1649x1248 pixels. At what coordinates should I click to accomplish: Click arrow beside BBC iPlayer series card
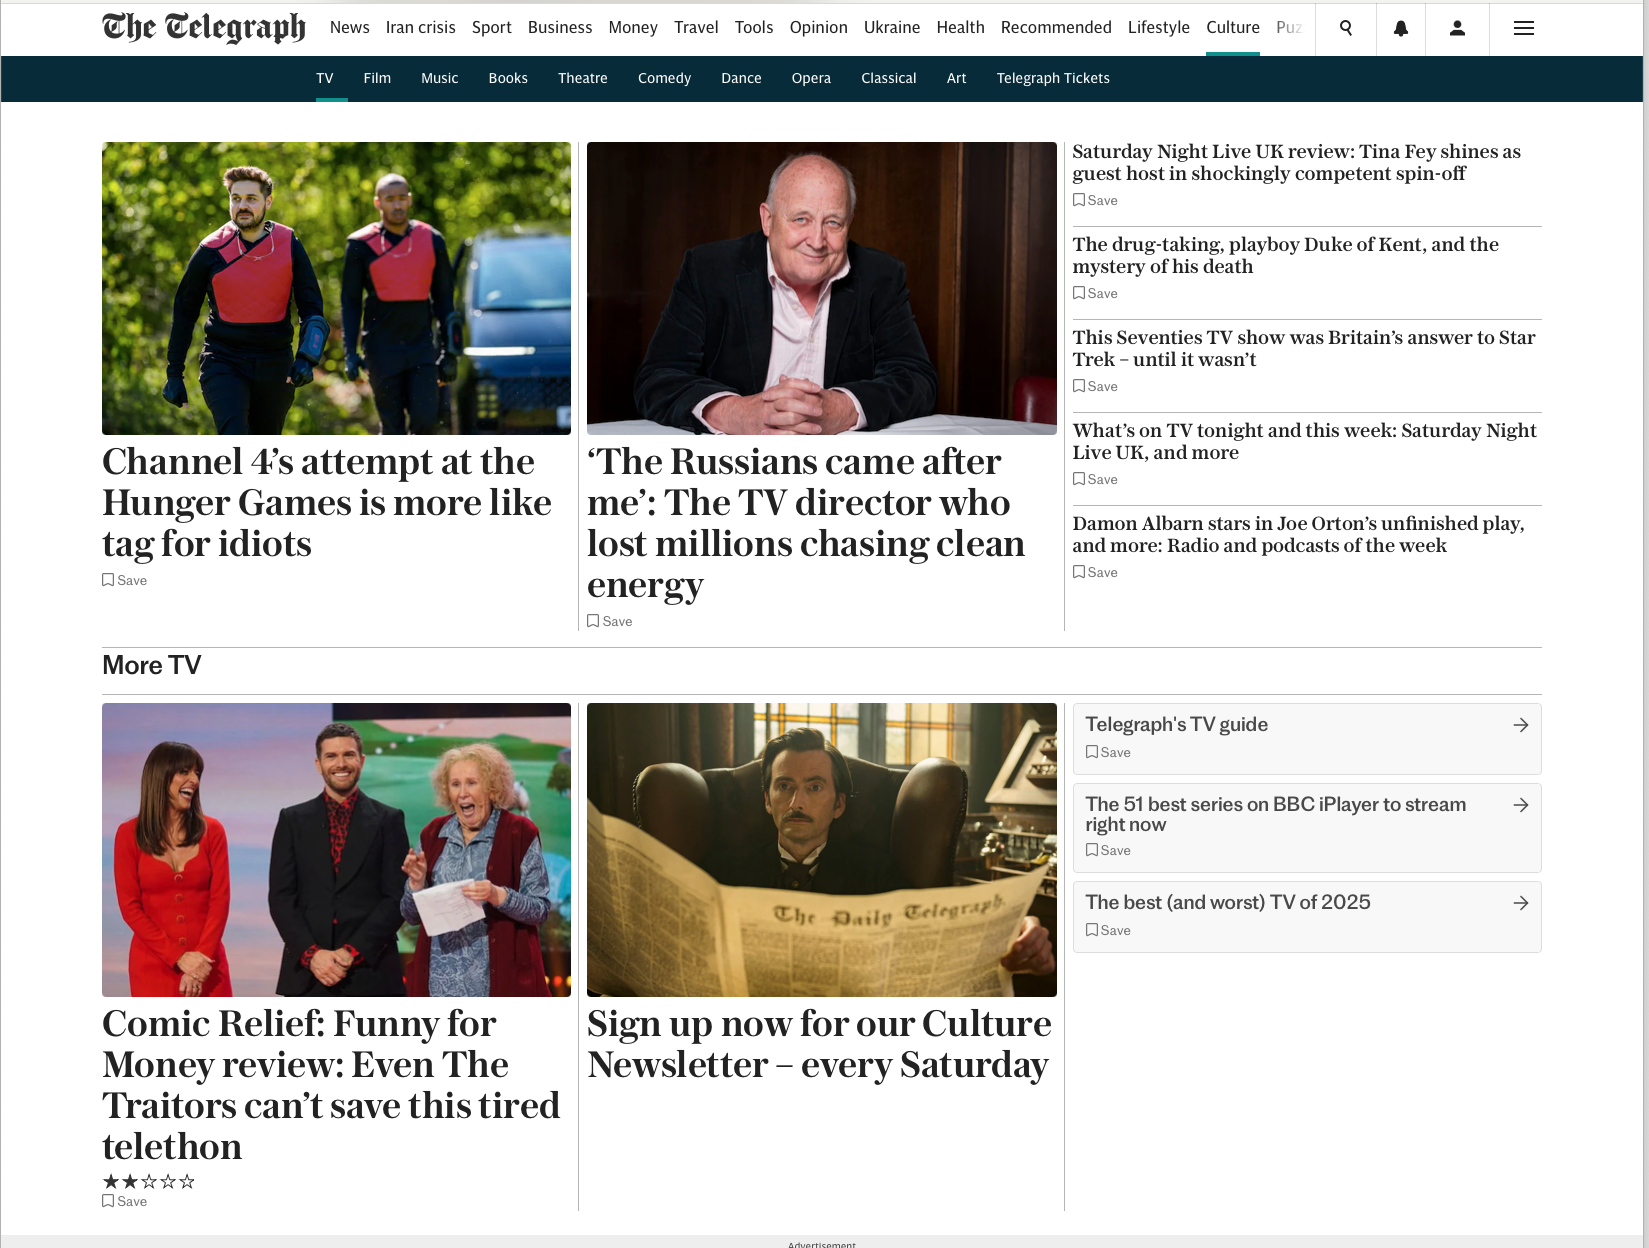pos(1521,805)
